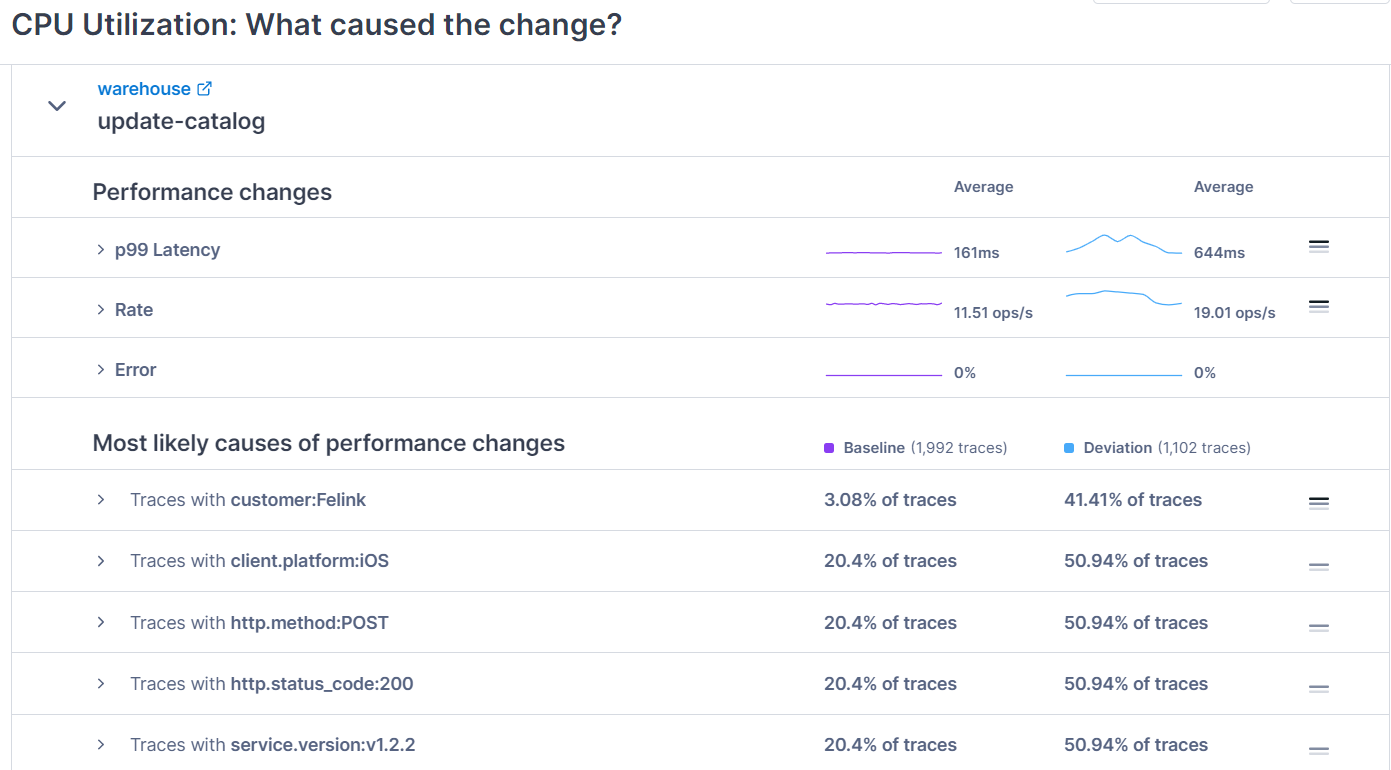
Task: Click the impact bars icon for Rate
Action: (x=1318, y=306)
